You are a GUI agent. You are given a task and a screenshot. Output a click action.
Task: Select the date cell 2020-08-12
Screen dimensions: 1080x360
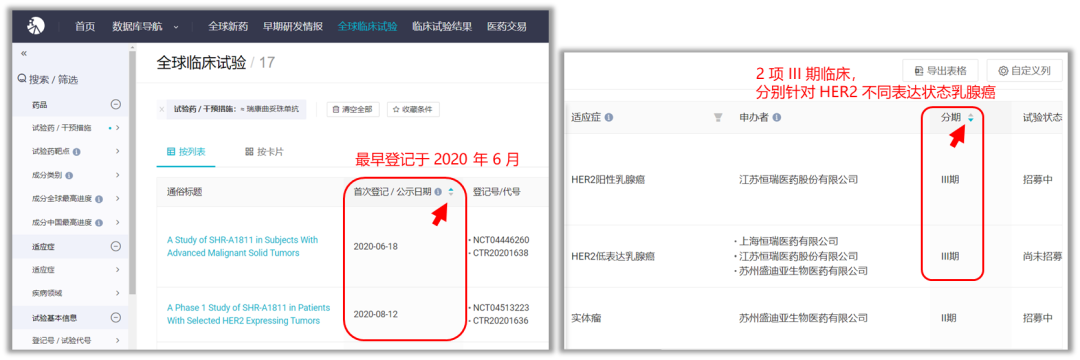(x=375, y=314)
